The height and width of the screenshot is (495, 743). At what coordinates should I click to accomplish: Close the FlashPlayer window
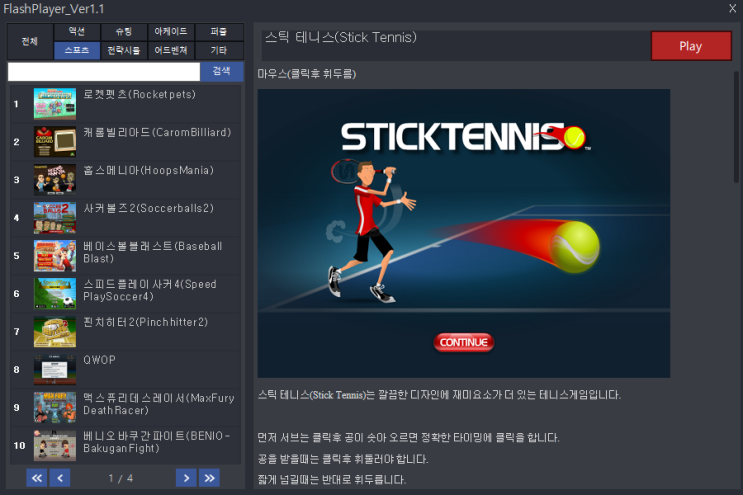tap(733, 8)
